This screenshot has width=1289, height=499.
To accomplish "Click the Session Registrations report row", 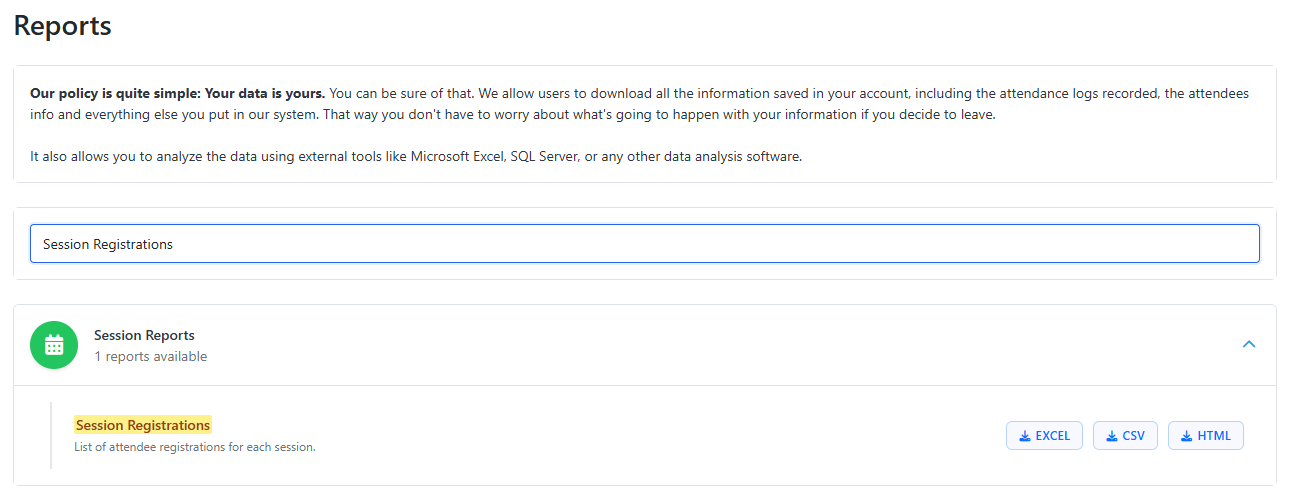I will [x=600, y=435].
